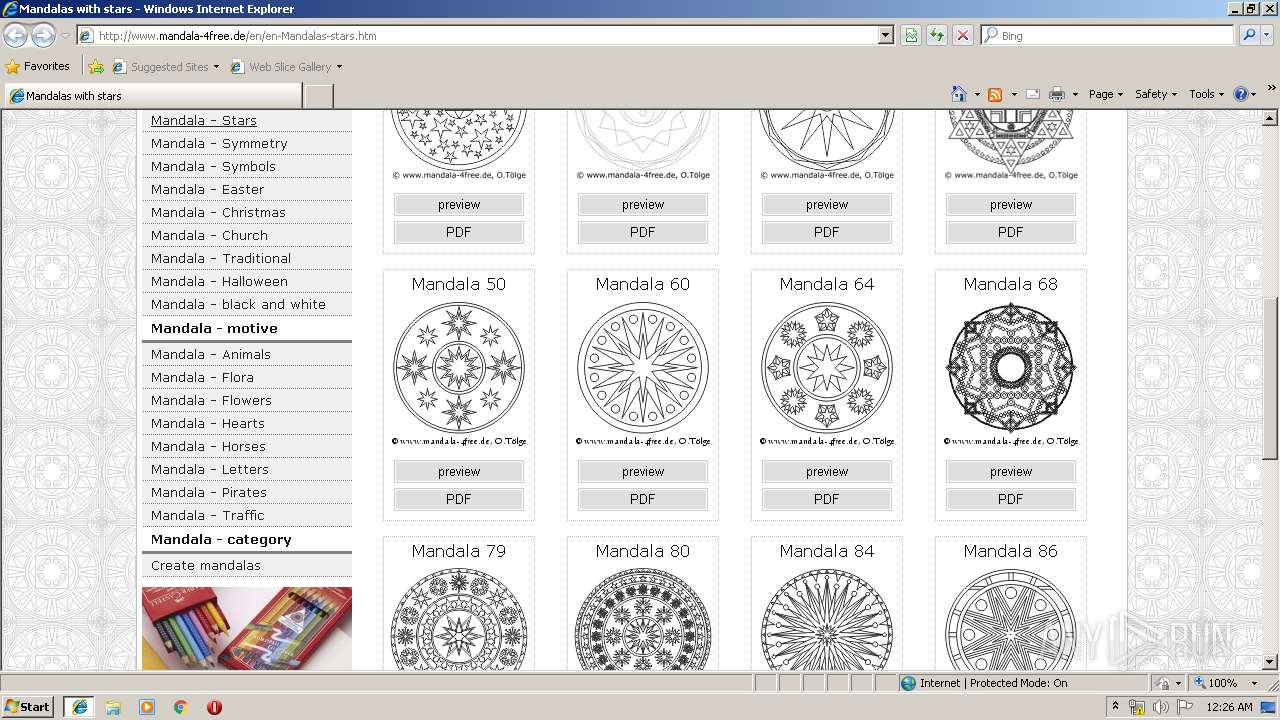Viewport: 1280px width, 720px height.
Task: Open the Tools menu dropdown
Action: (x=1207, y=94)
